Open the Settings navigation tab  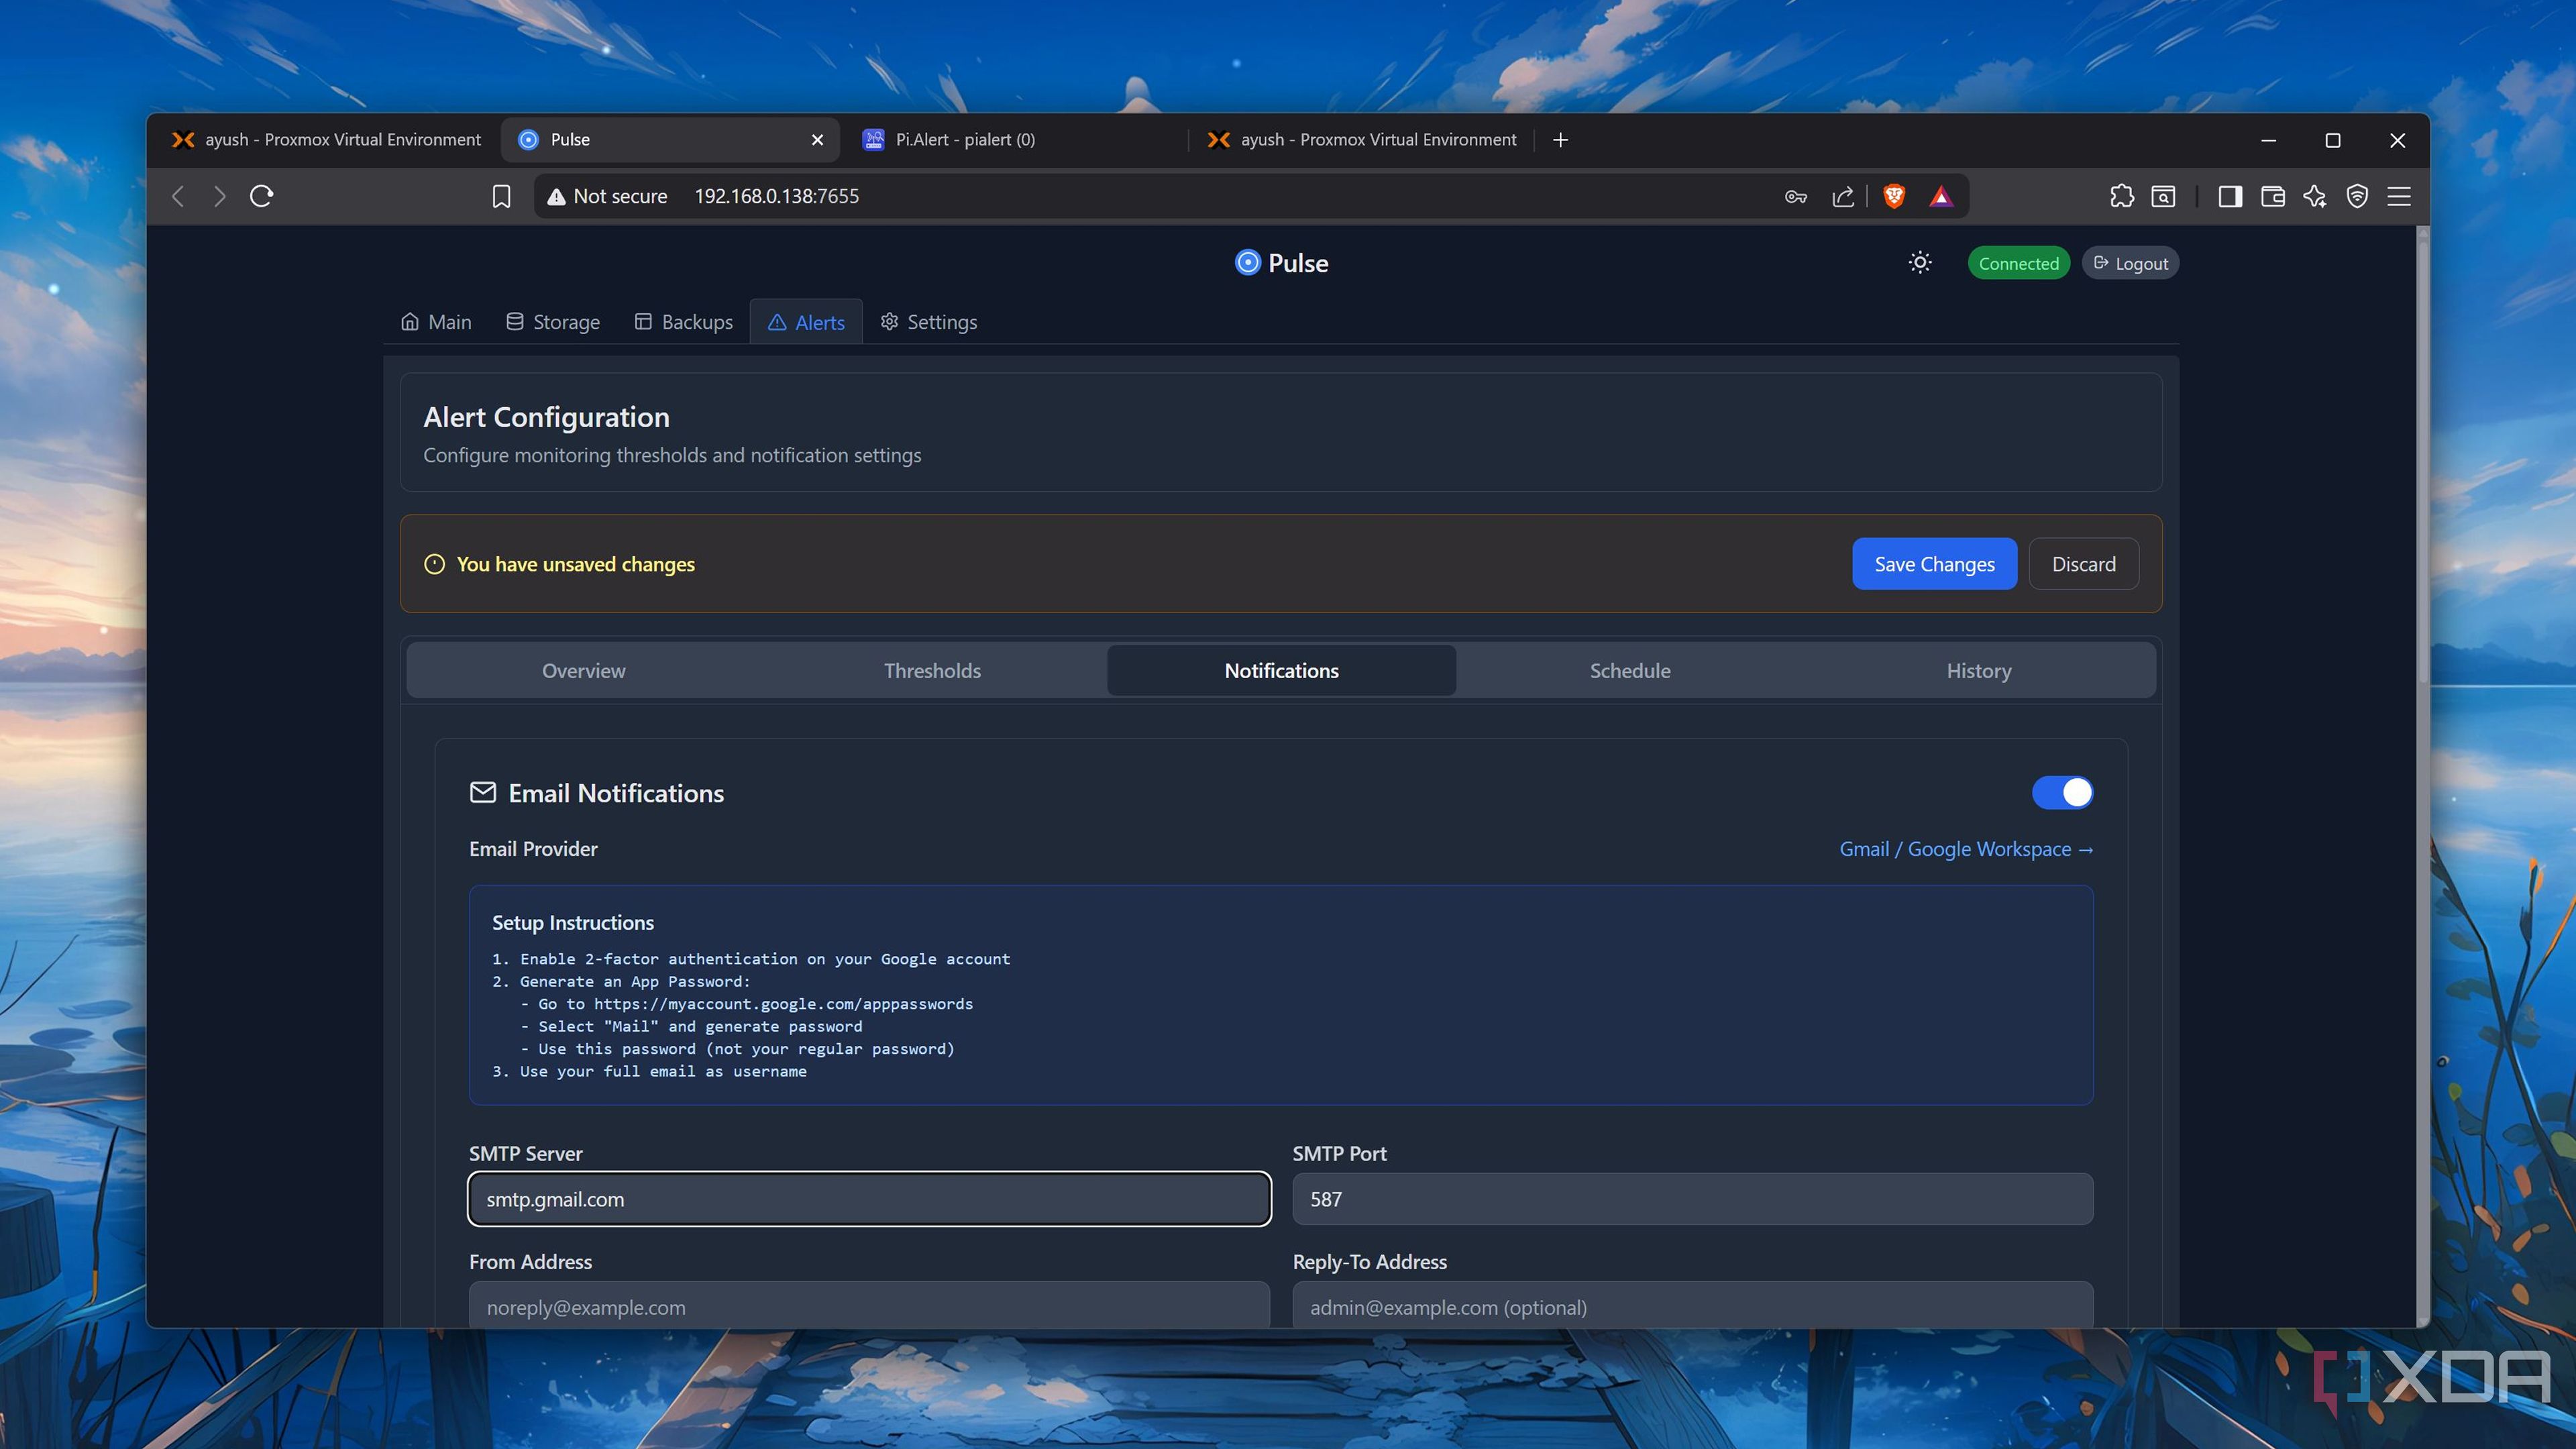click(929, 322)
